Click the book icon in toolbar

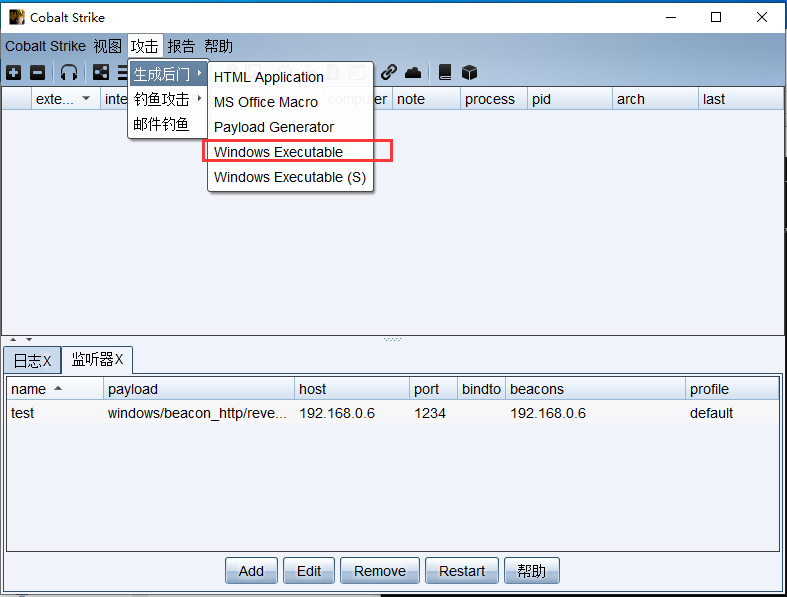[445, 72]
